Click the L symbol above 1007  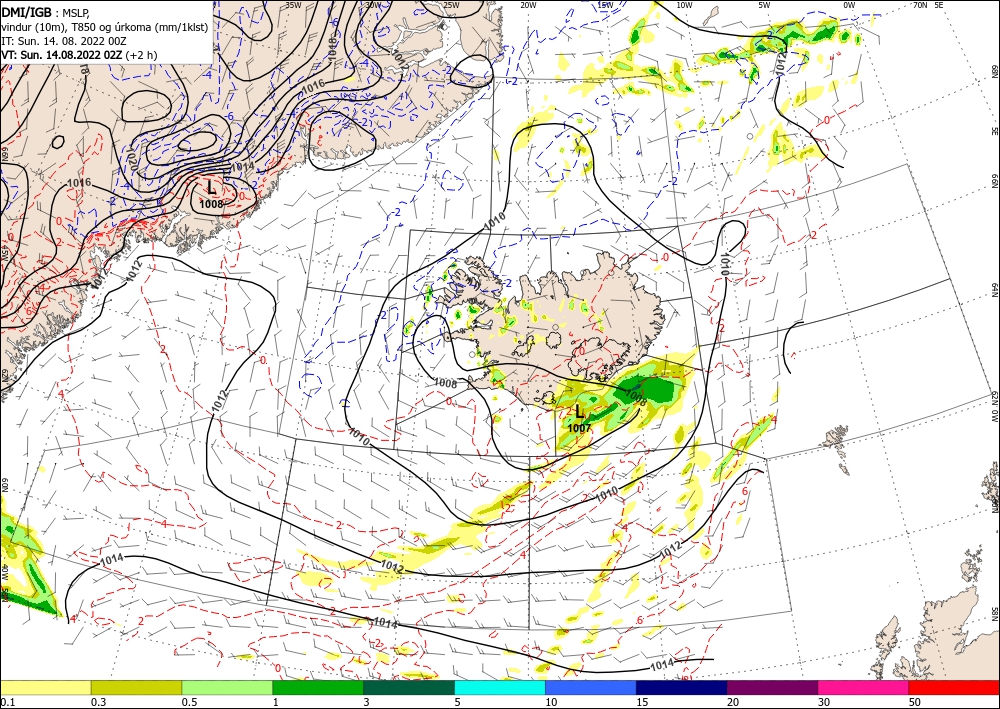tap(579, 412)
